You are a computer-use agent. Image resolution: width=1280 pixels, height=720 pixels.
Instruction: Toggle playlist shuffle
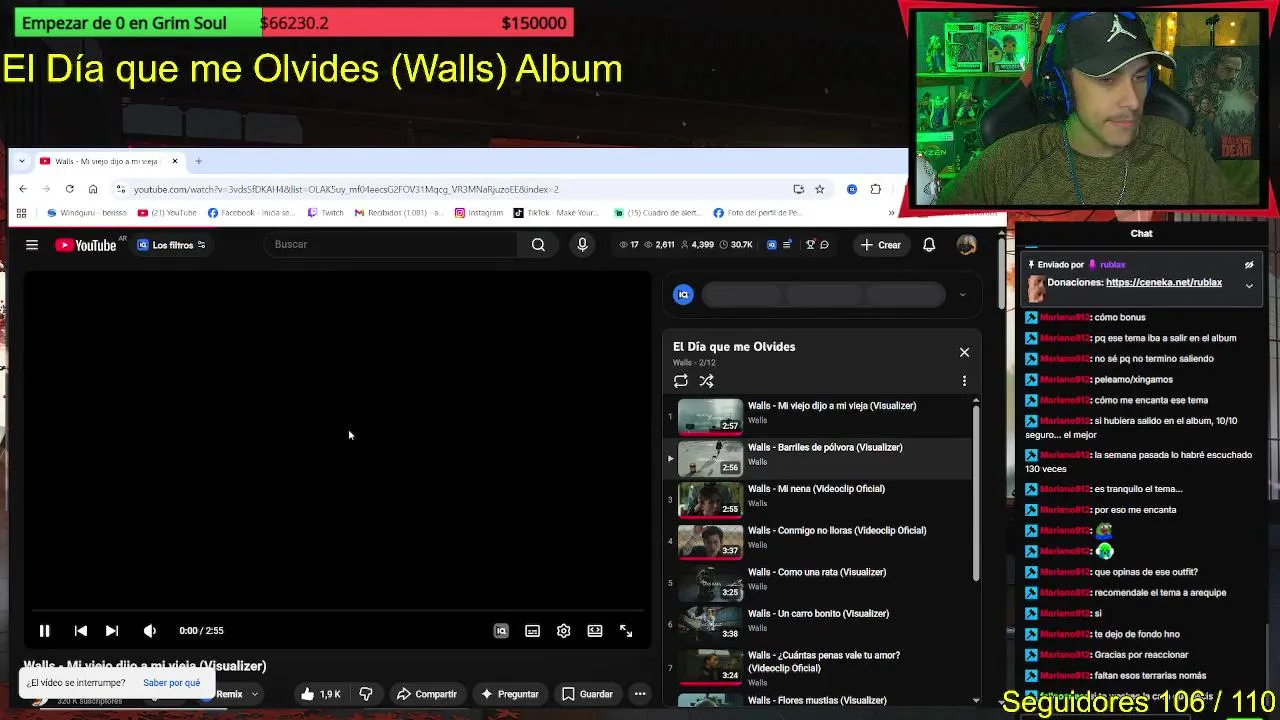(x=706, y=381)
